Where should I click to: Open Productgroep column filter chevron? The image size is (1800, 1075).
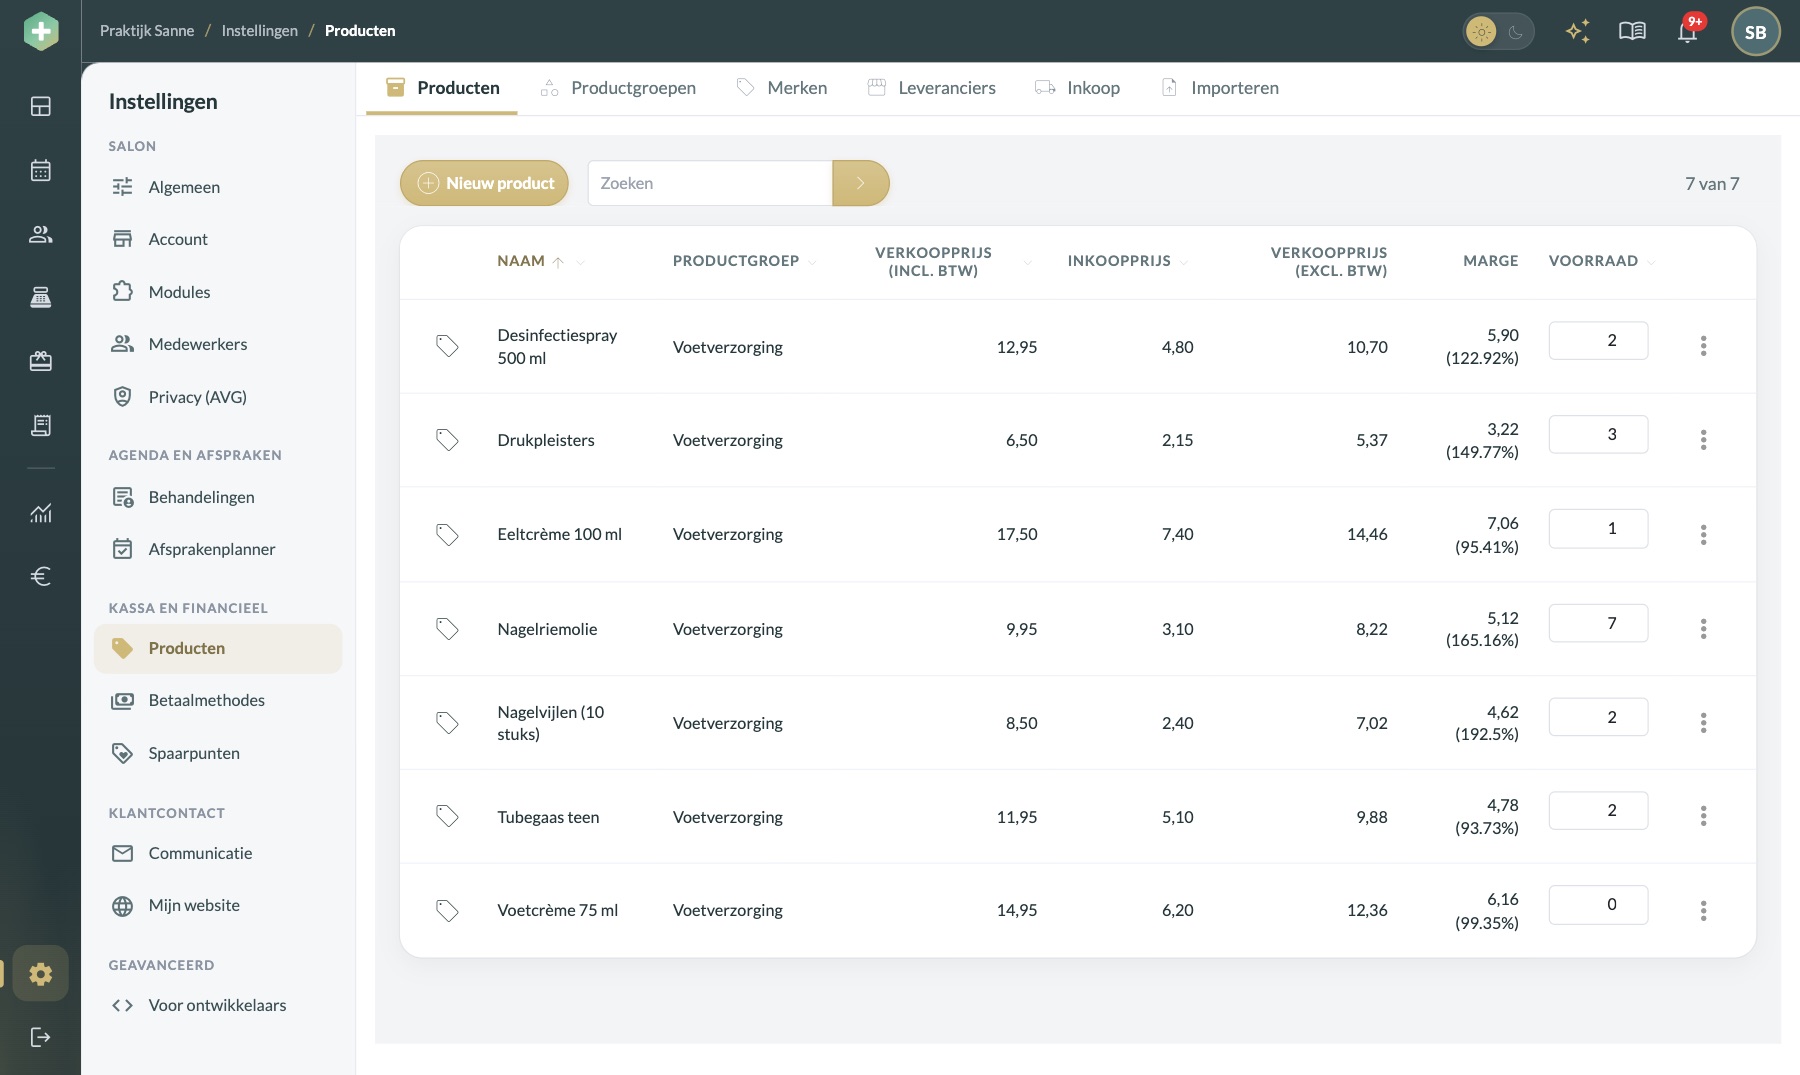(x=812, y=262)
